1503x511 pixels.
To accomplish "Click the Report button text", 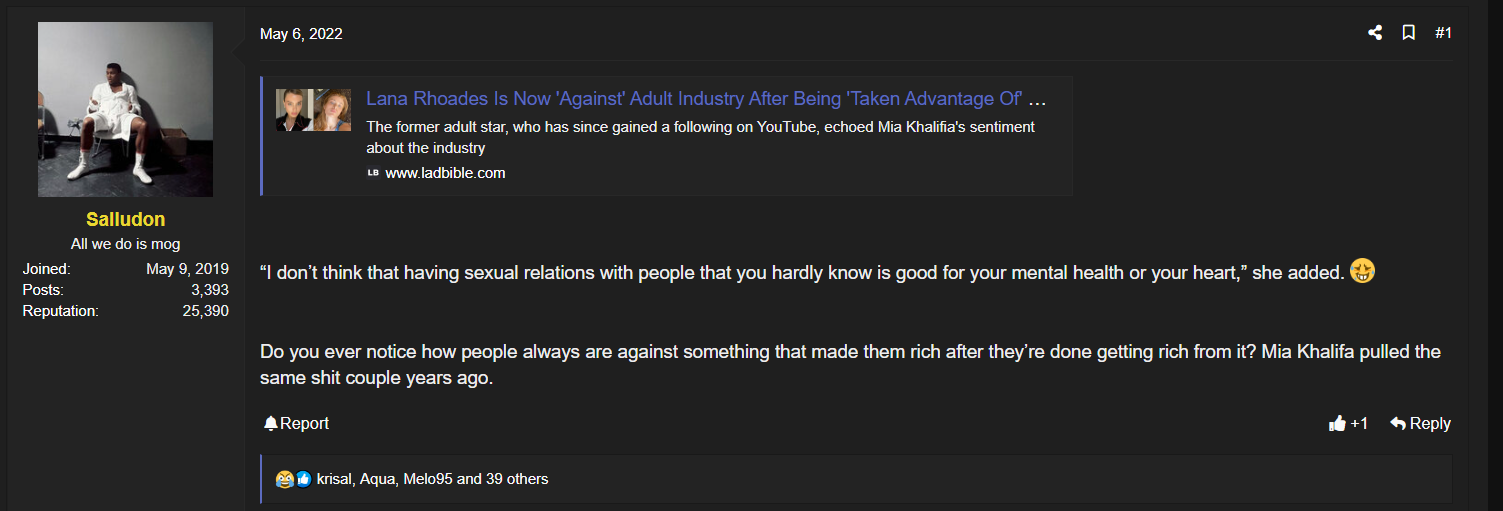I will (305, 424).
